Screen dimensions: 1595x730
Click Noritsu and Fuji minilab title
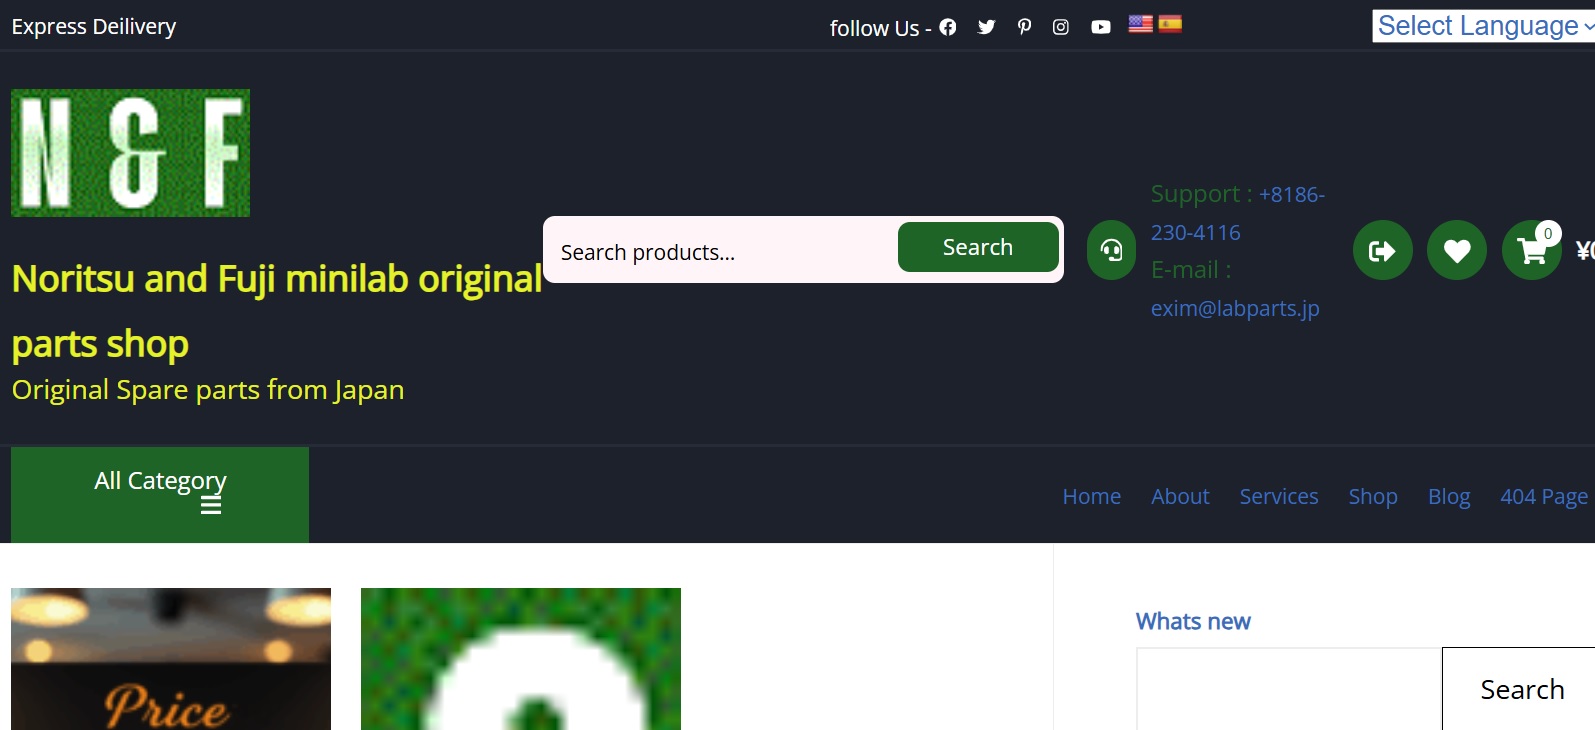(x=277, y=311)
